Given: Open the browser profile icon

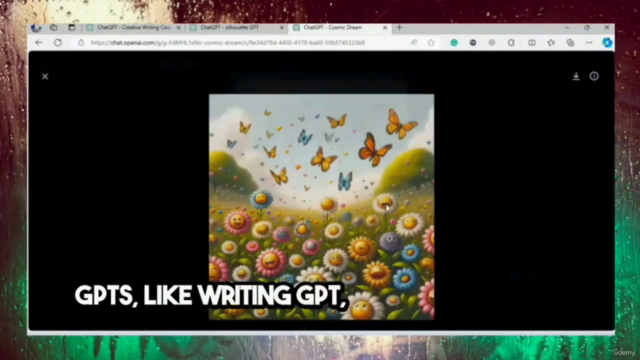Looking at the screenshot, I should (x=36, y=27).
